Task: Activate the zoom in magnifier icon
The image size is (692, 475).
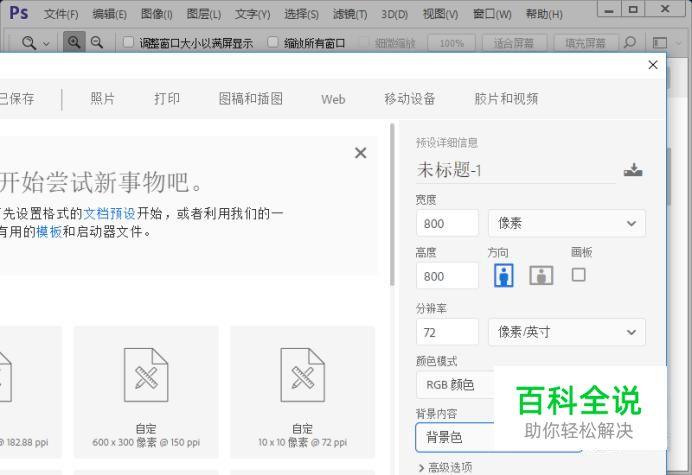Action: 74,42
